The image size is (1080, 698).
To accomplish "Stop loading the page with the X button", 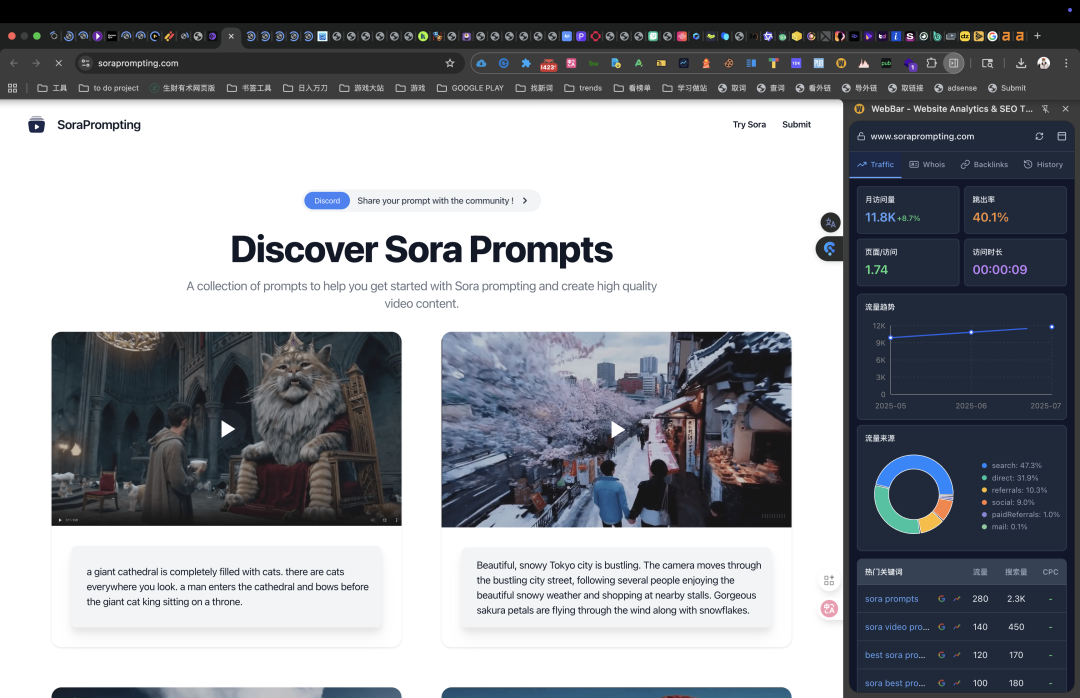I will 59,63.
